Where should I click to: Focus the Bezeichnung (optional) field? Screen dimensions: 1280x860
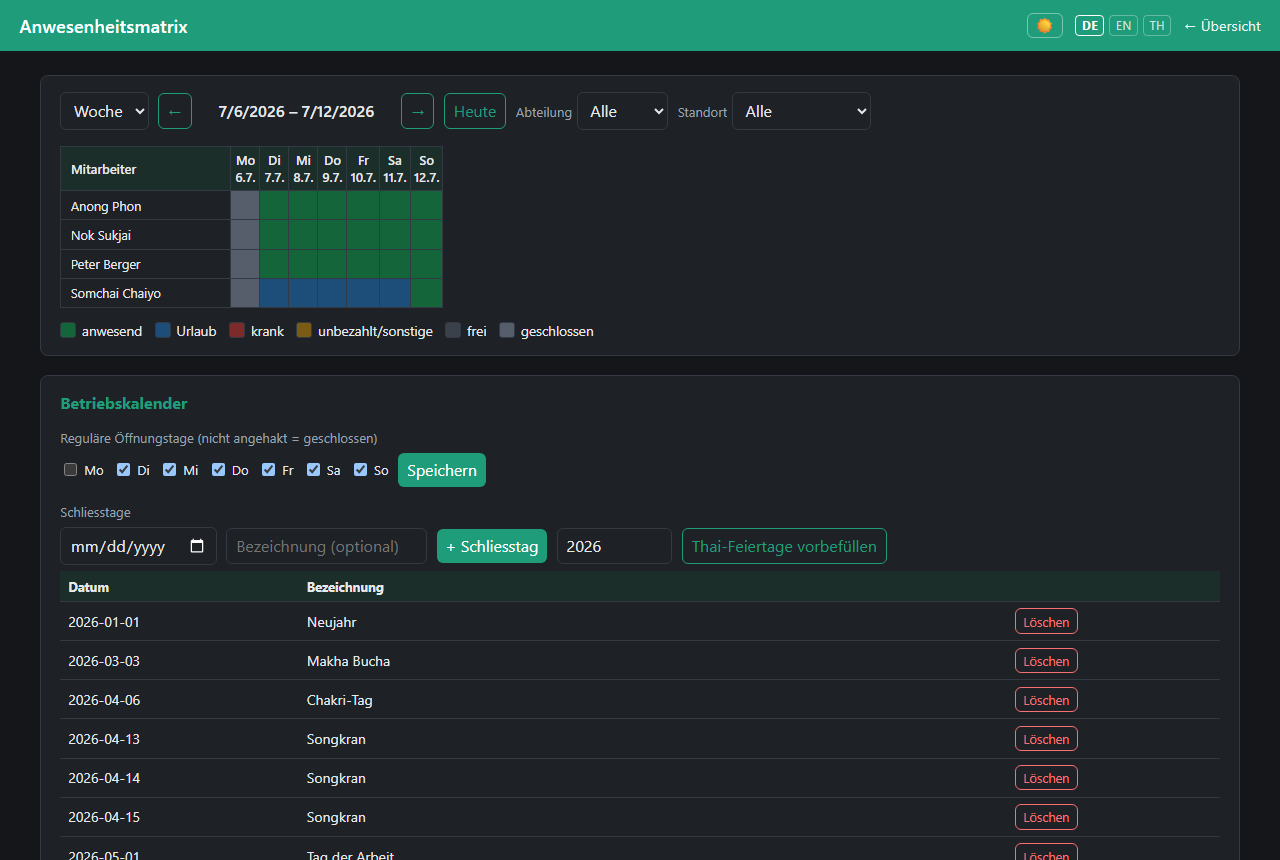326,546
